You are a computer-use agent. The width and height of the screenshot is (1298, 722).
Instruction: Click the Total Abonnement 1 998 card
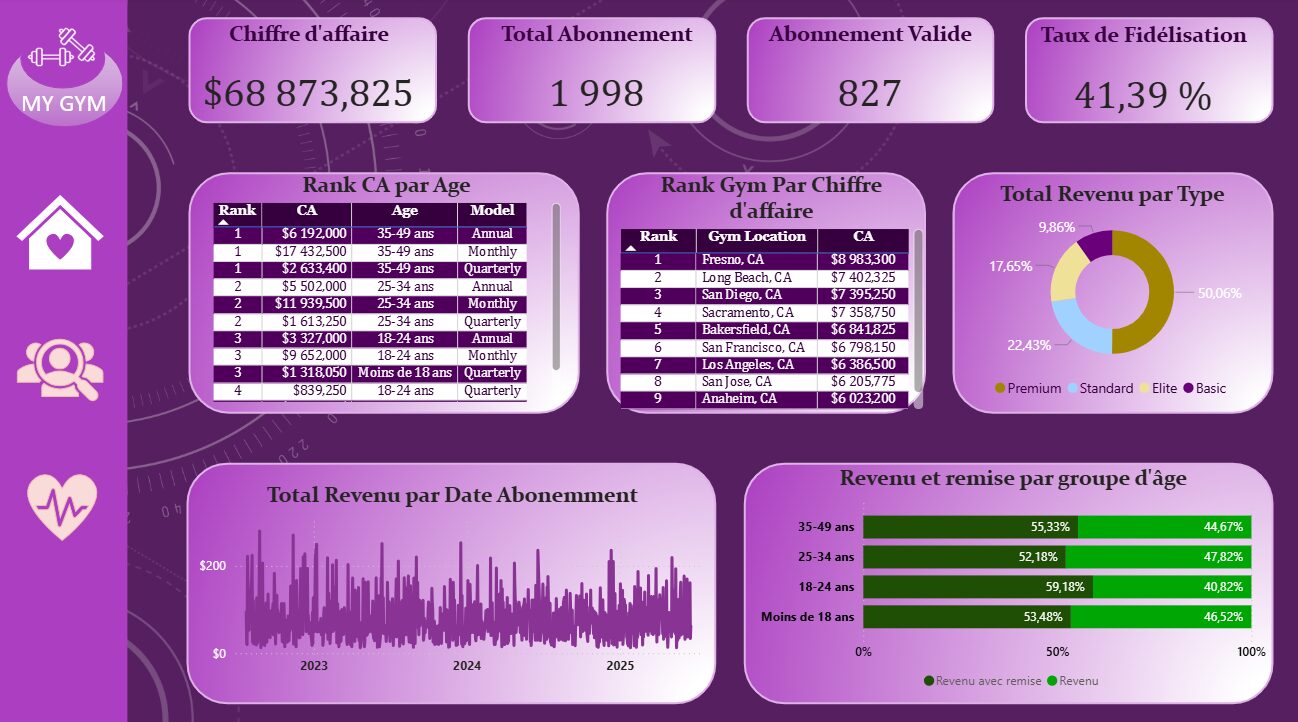point(592,70)
